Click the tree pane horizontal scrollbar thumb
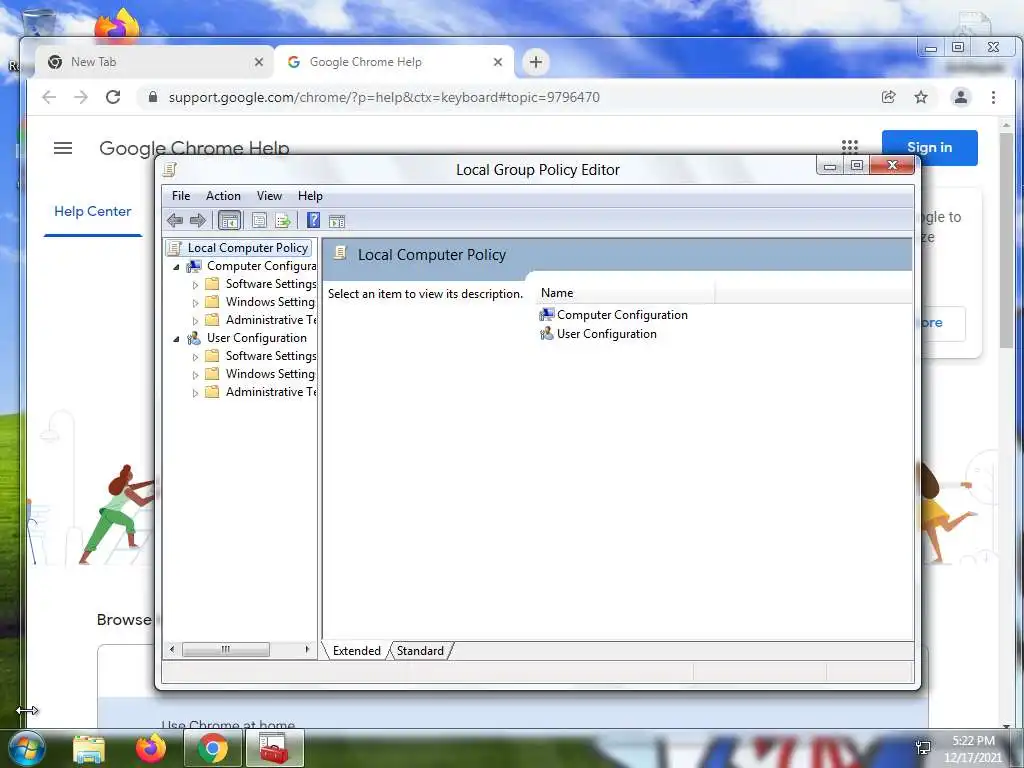 [225, 649]
